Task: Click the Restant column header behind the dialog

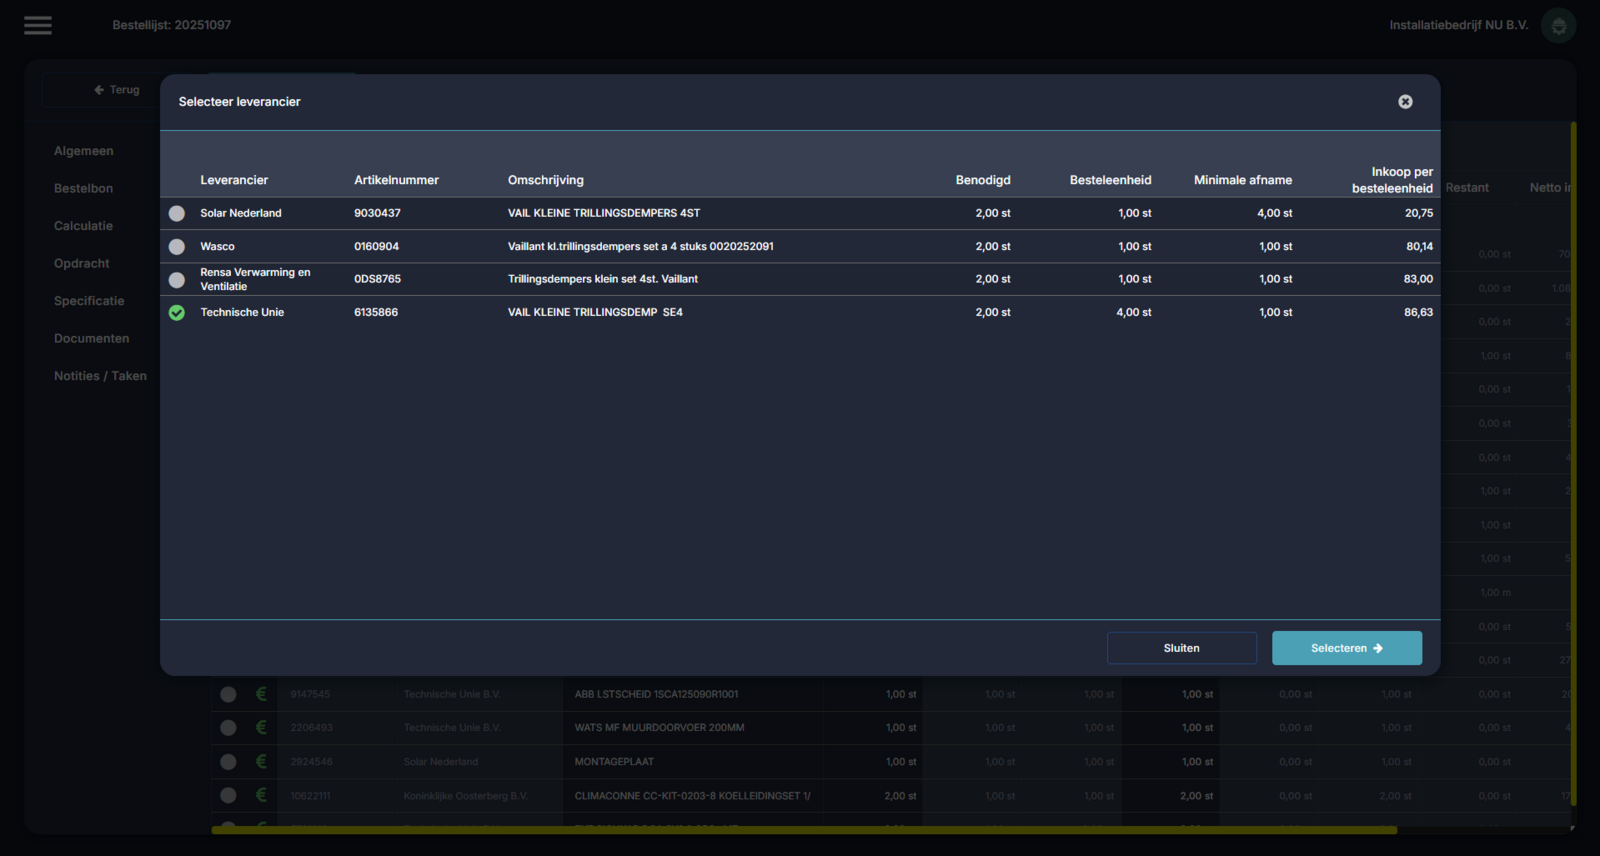Action: click(x=1467, y=188)
